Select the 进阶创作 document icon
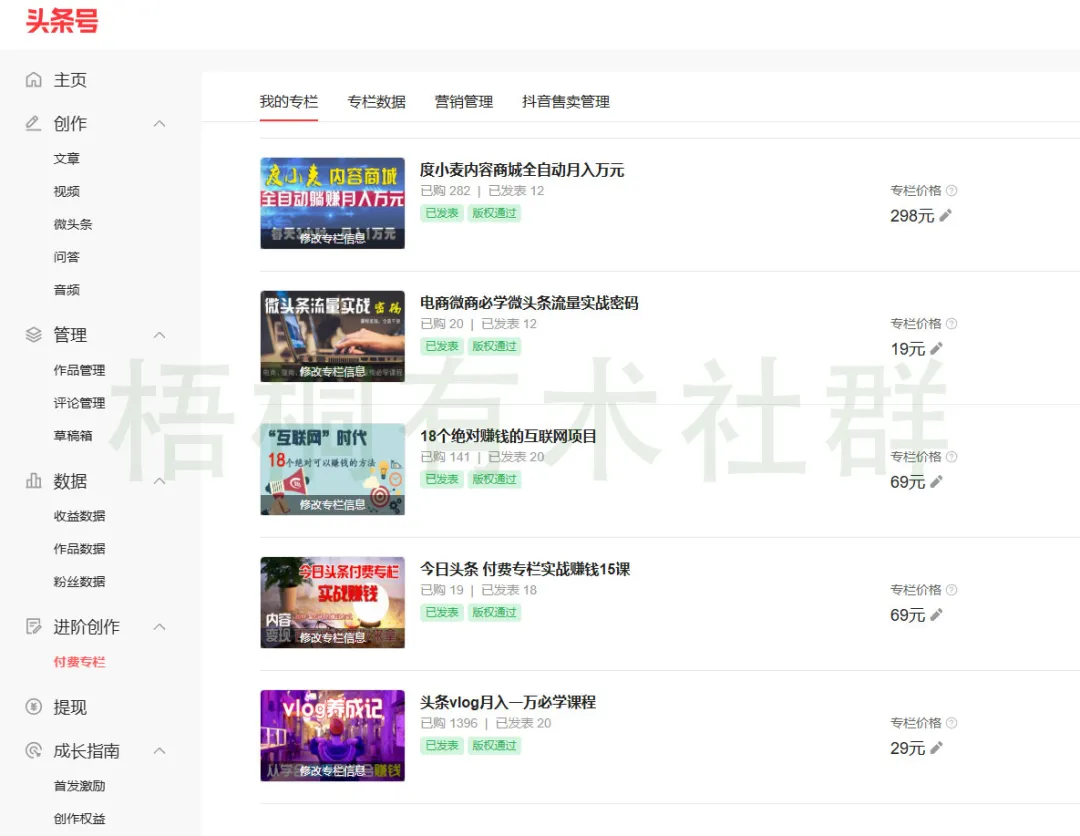Screen dimensions: 1080x836 [x=34, y=626]
